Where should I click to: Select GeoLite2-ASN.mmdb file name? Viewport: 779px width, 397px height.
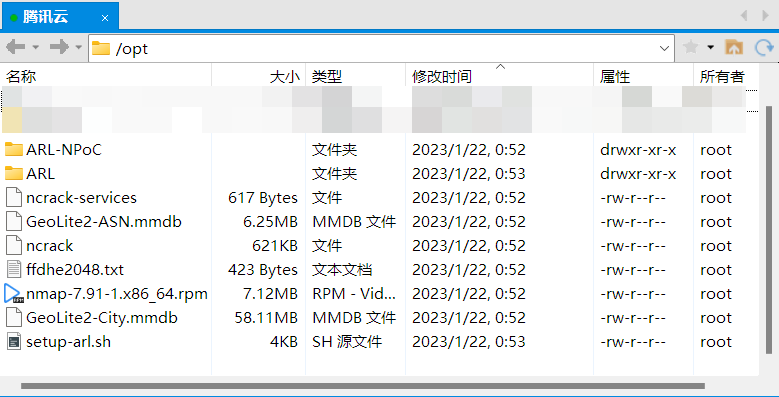pos(104,222)
